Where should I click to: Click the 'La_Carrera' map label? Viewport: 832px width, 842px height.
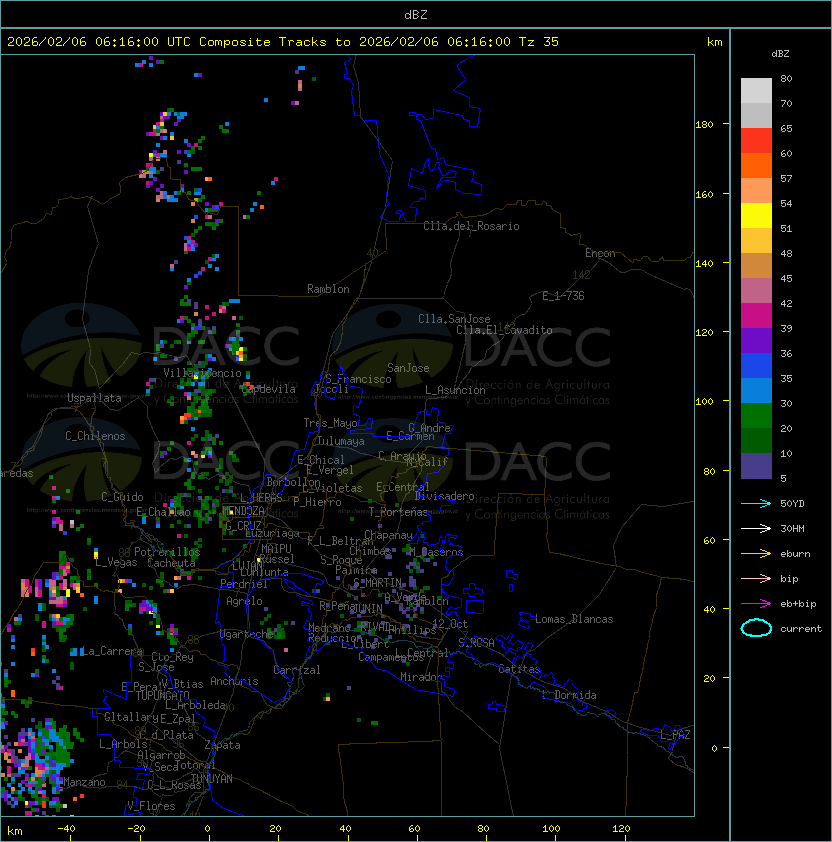pyautogui.click(x=113, y=651)
